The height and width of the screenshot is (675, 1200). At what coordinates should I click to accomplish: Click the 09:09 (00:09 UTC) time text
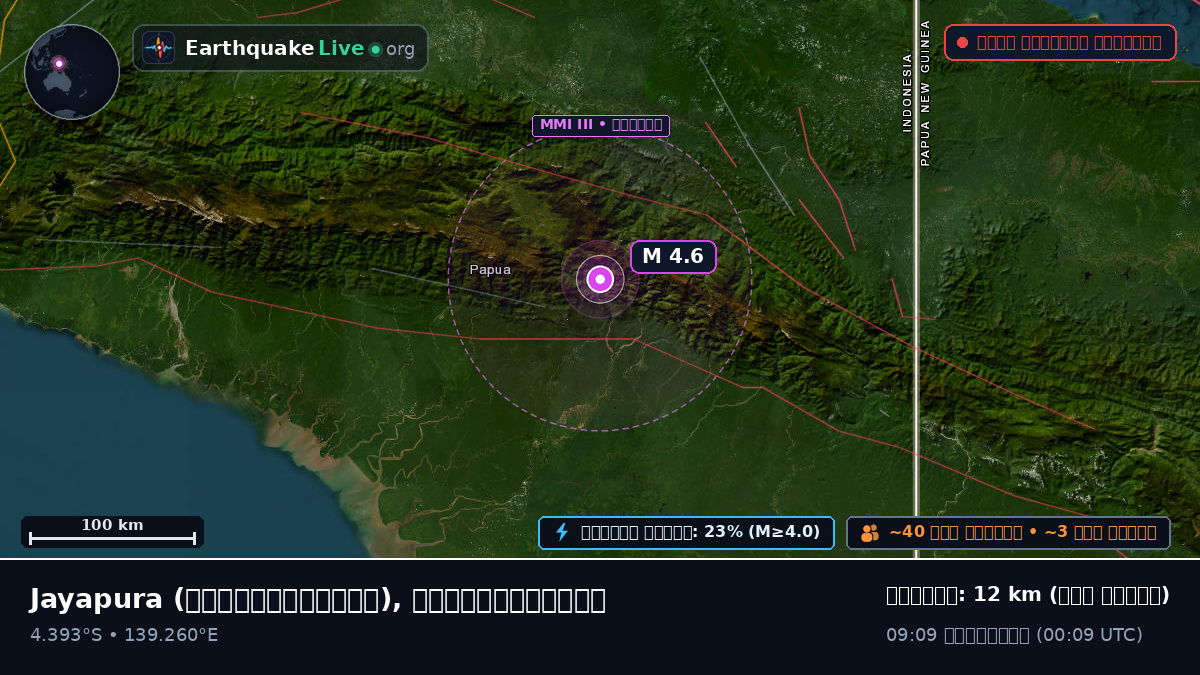[x=1014, y=635]
